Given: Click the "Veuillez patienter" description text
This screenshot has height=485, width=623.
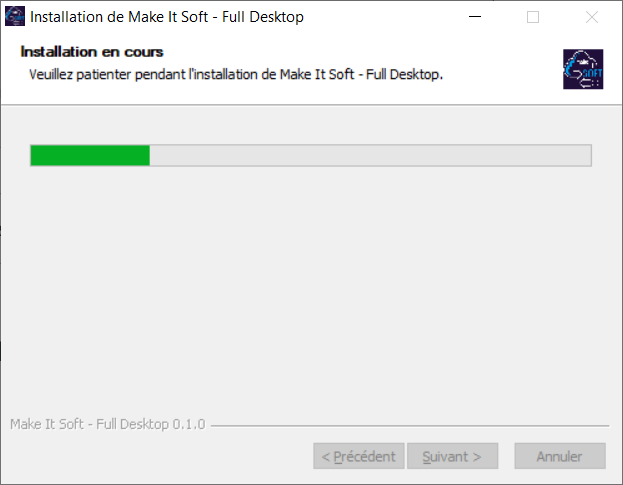Looking at the screenshot, I should point(236,74).
